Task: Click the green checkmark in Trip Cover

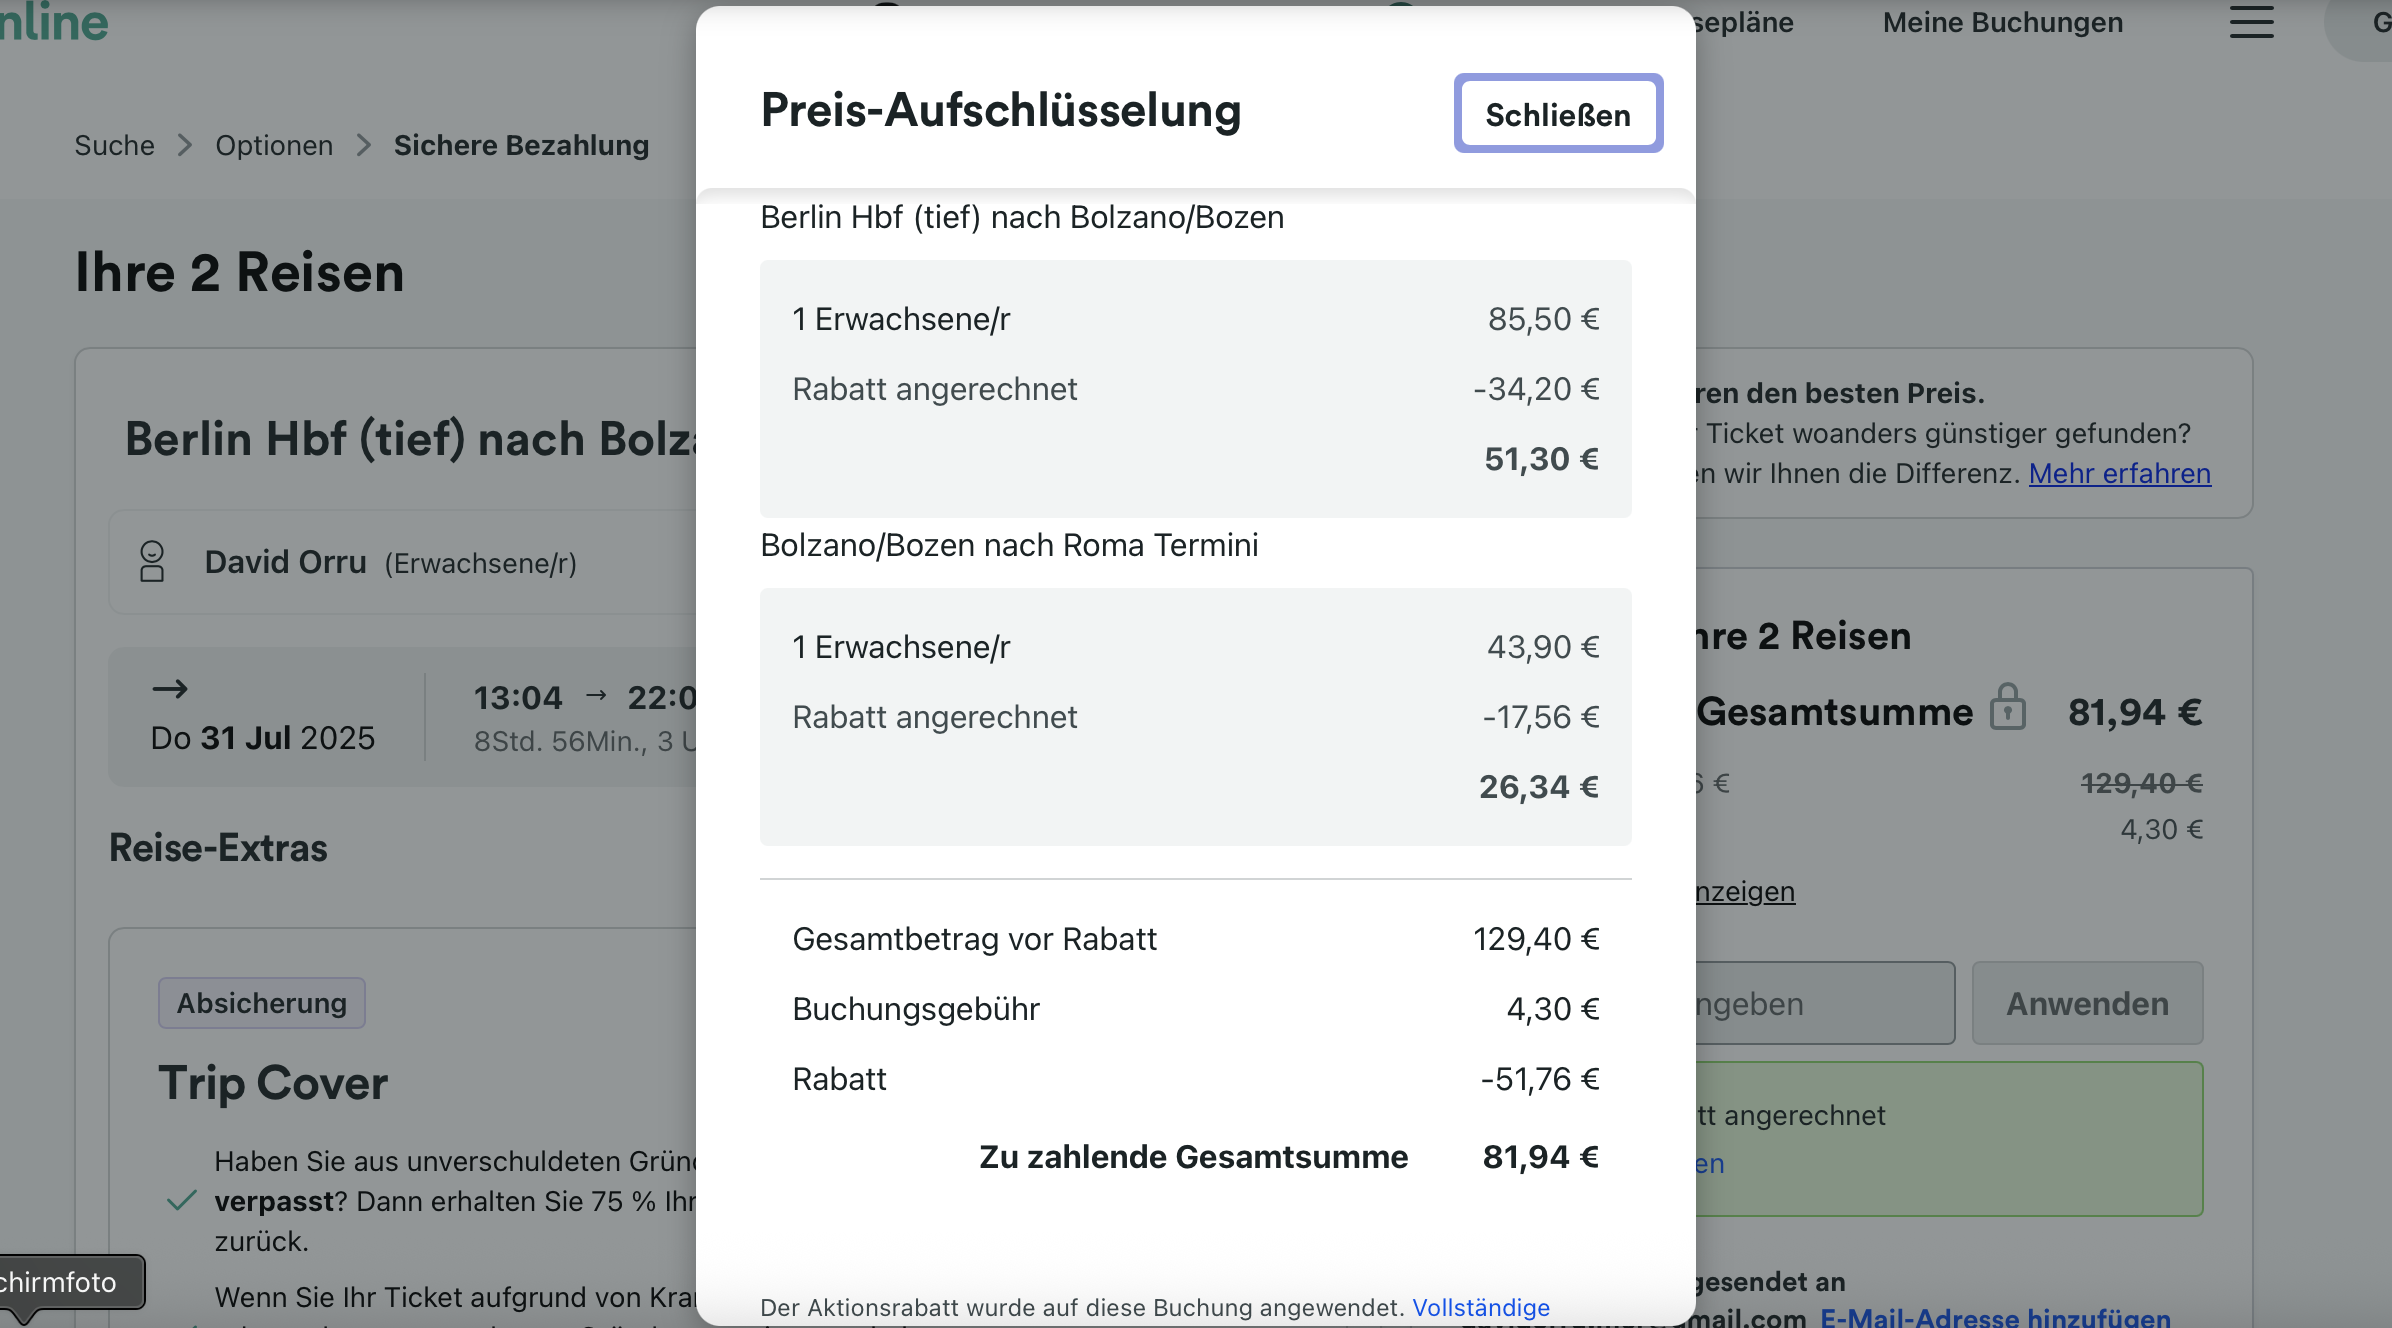Action: (181, 1201)
